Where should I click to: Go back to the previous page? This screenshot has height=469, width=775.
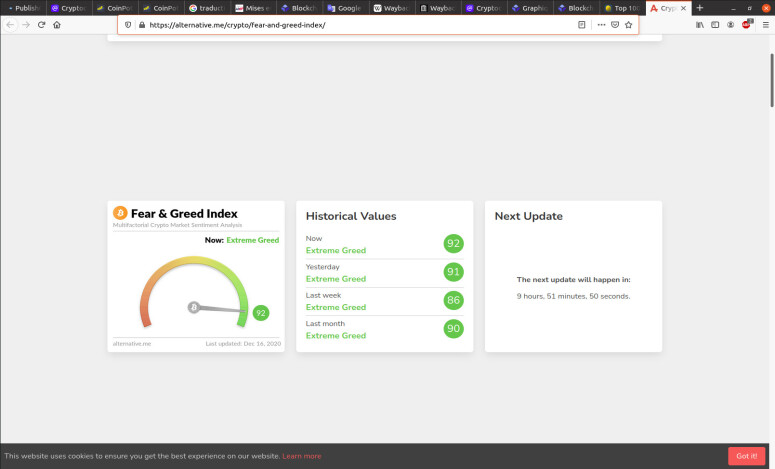click(x=10, y=25)
